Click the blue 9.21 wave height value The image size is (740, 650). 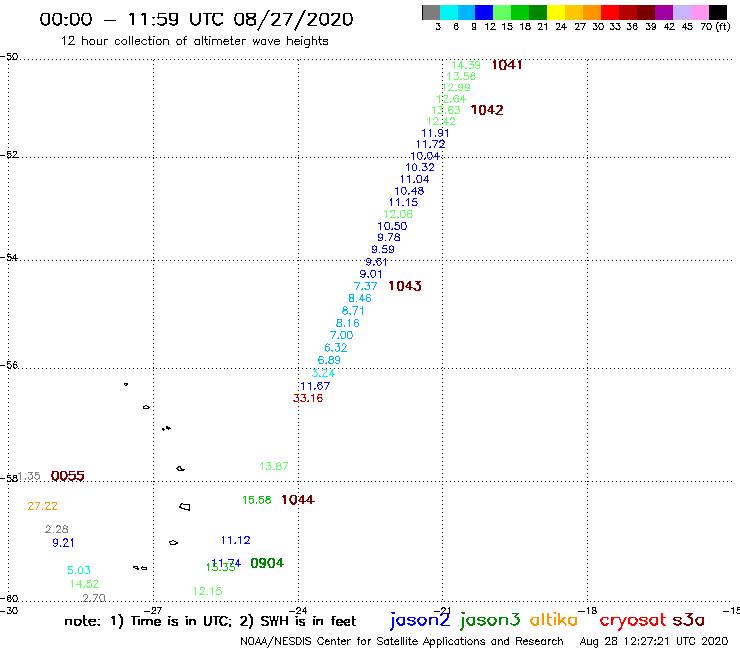63,543
